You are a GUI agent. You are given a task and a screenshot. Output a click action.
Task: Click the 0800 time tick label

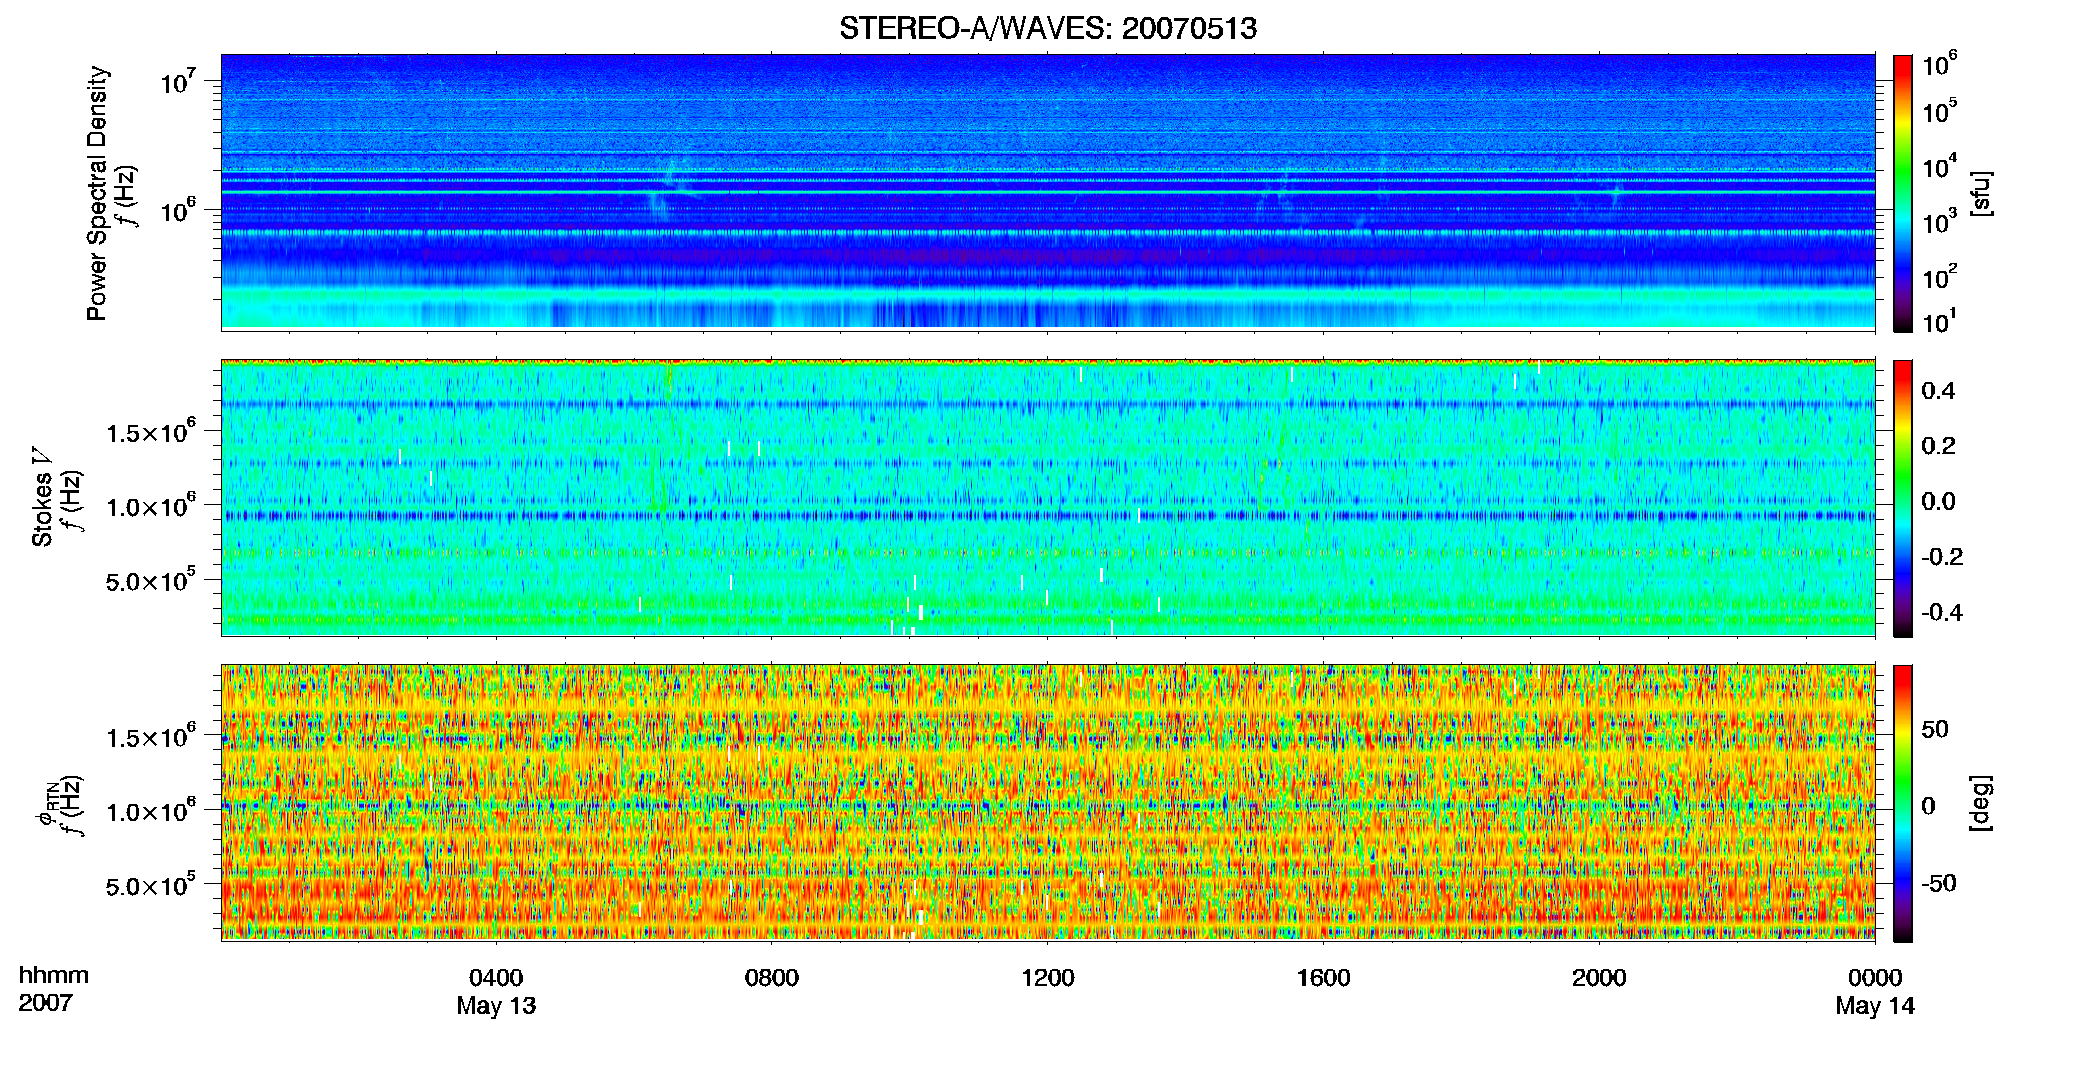click(772, 978)
